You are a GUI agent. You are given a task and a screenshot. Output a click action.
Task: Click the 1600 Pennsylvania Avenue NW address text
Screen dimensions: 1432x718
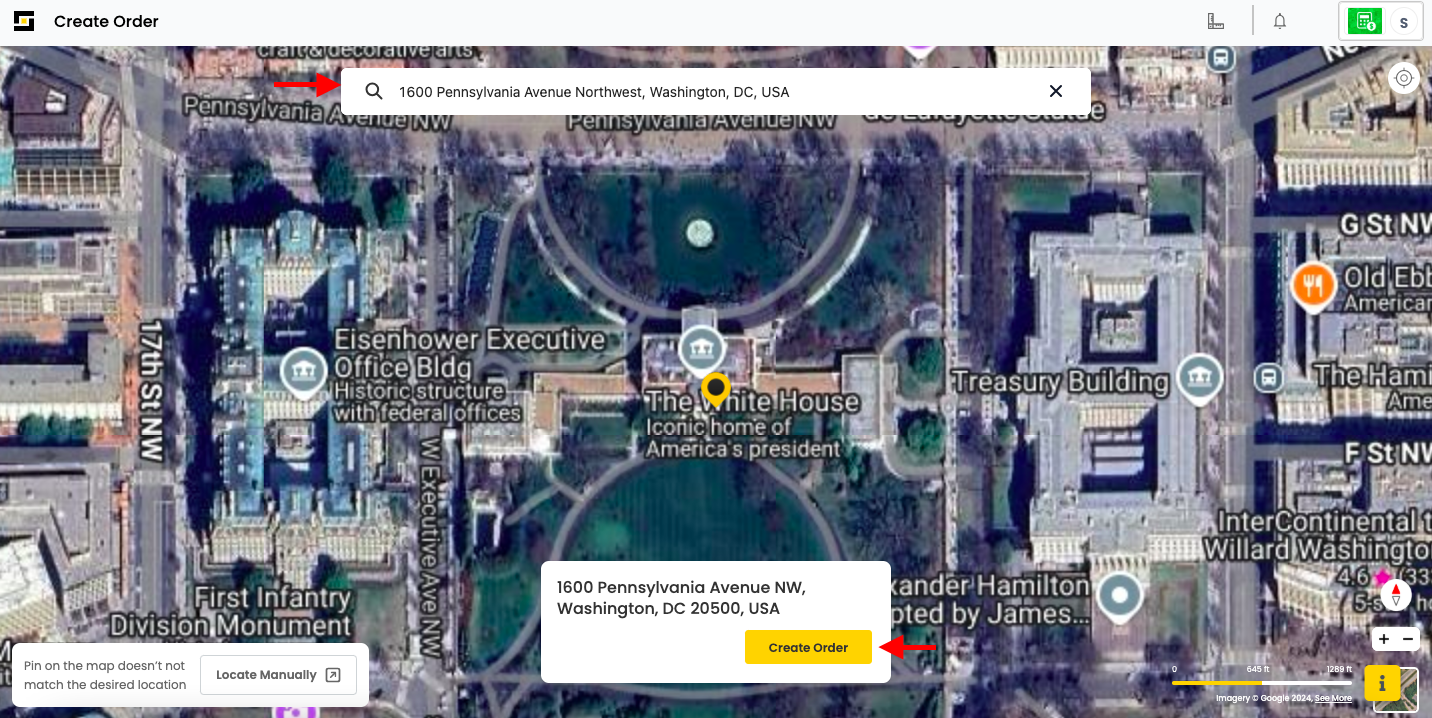[x=681, y=598]
